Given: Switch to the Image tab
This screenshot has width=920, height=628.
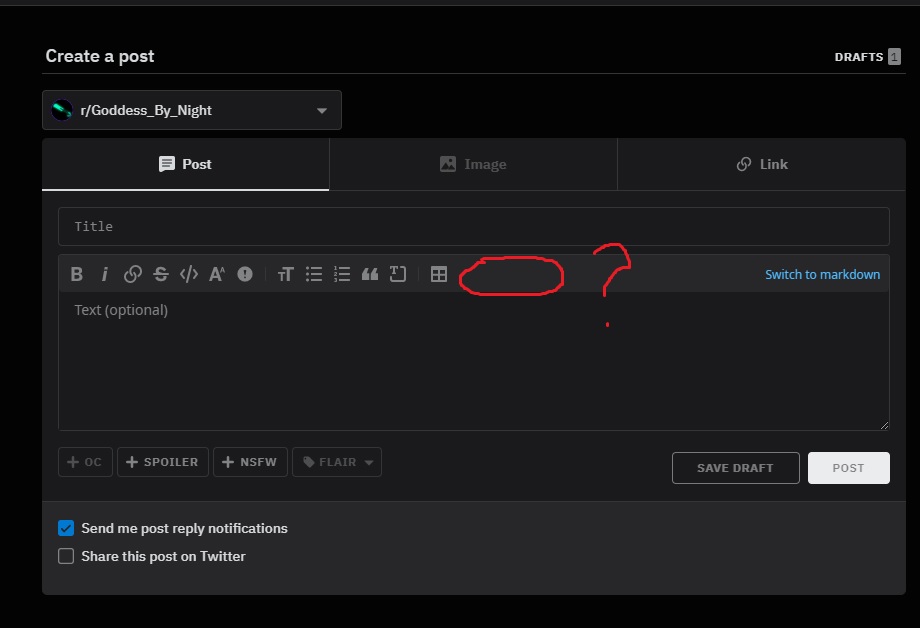Looking at the screenshot, I should (x=473, y=164).
